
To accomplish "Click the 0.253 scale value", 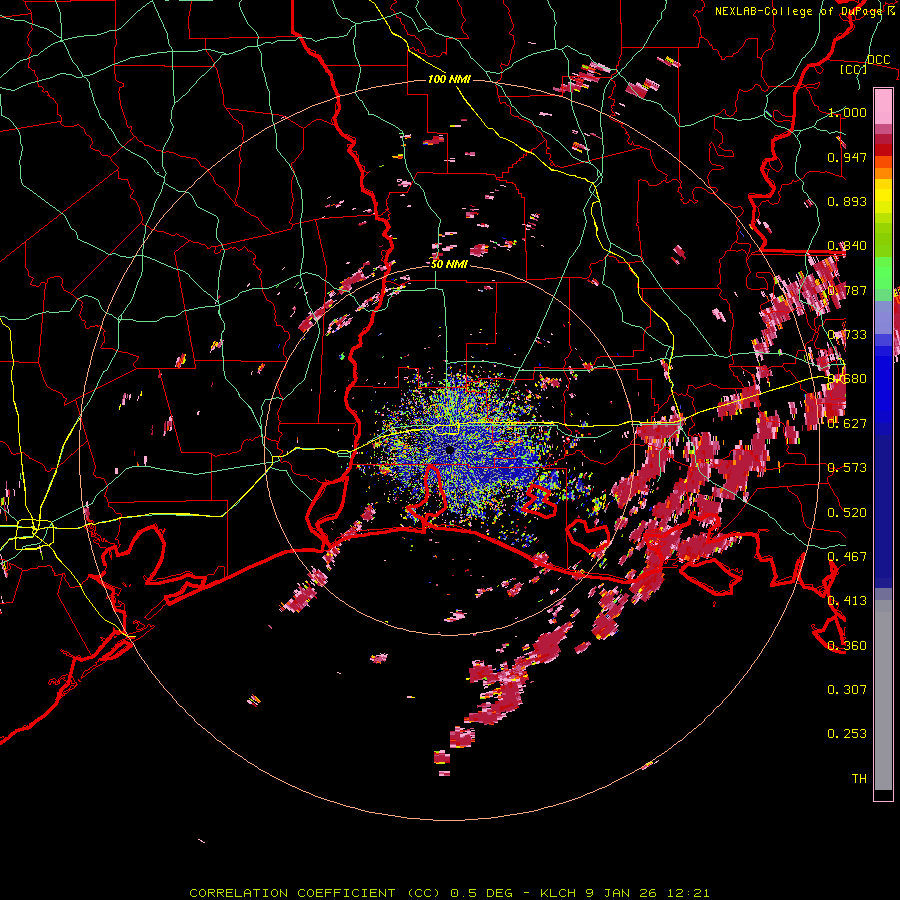I will [847, 734].
